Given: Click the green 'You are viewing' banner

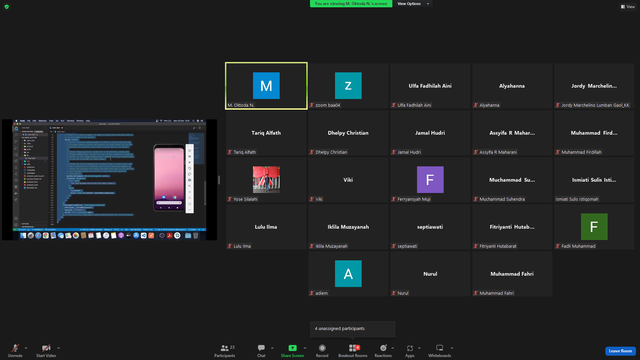Looking at the screenshot, I should pos(351,4).
